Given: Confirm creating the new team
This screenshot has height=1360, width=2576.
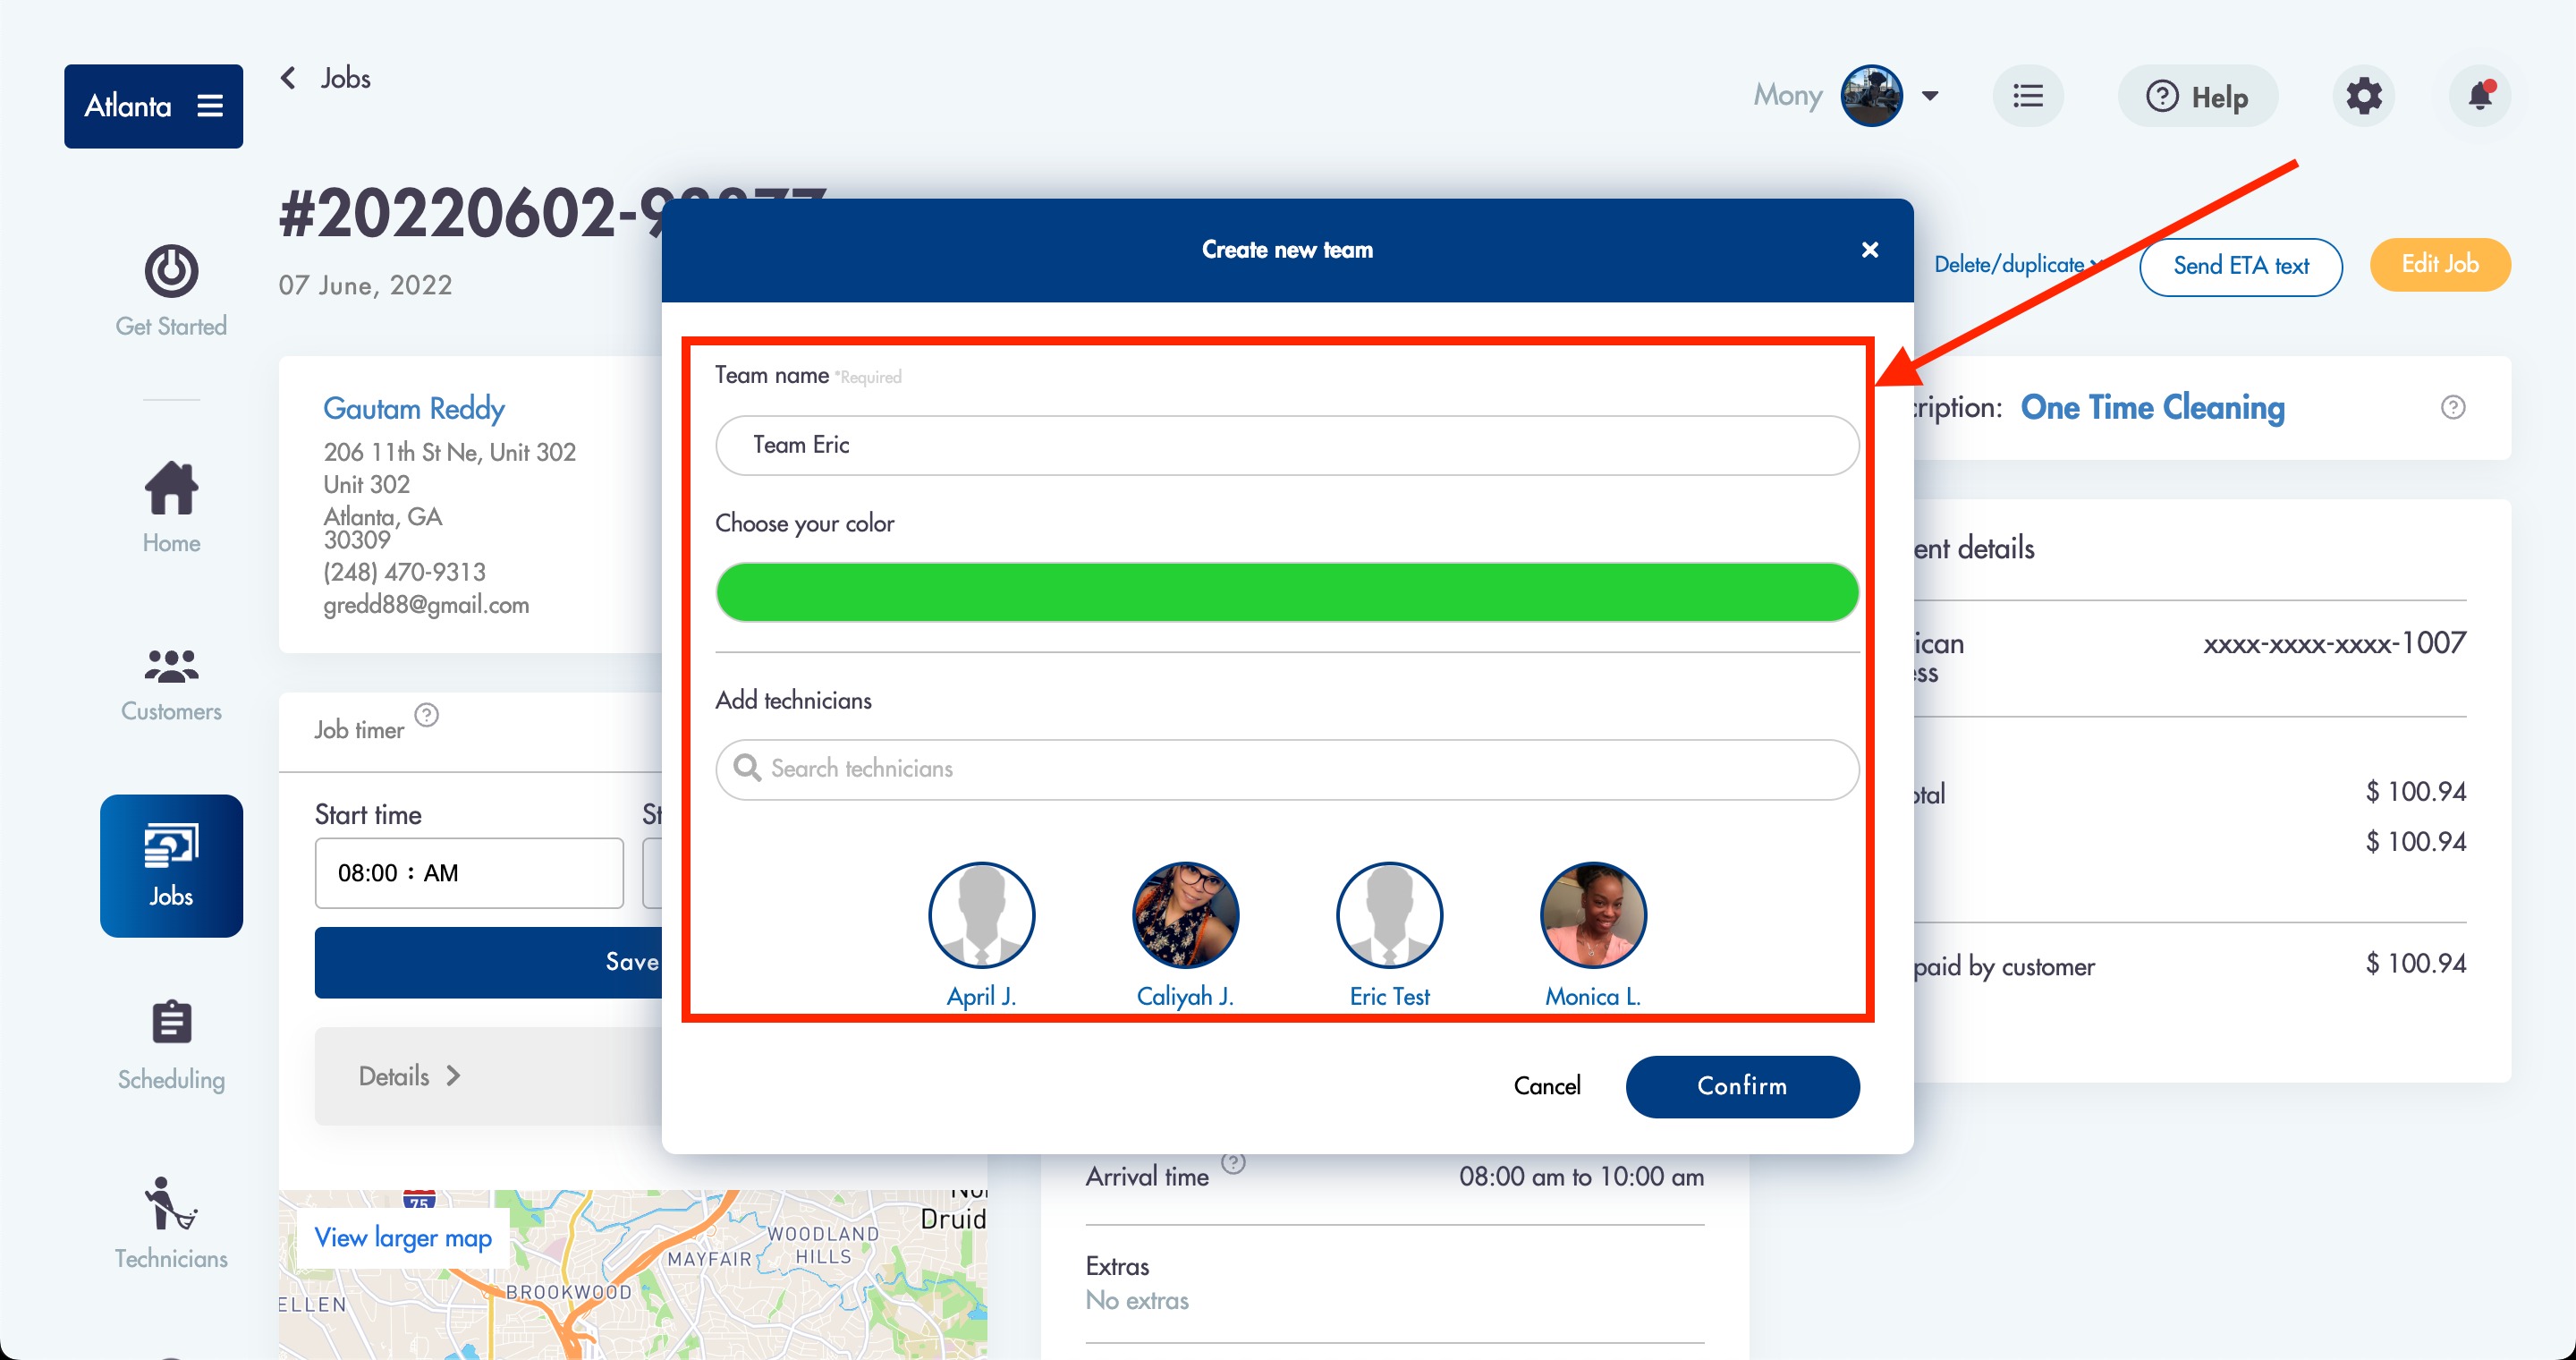Looking at the screenshot, I should [1742, 1086].
